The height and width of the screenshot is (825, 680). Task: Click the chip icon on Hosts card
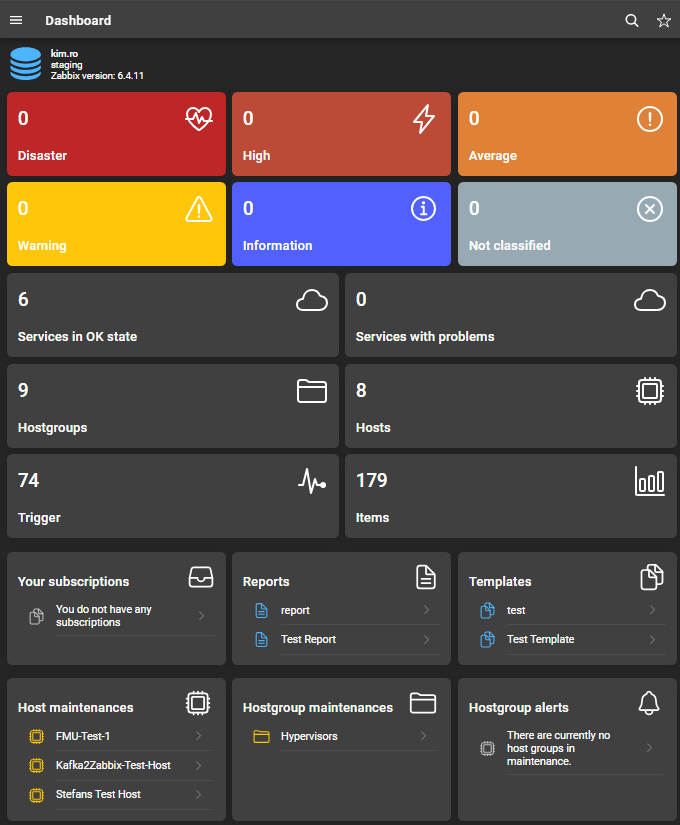(649, 390)
